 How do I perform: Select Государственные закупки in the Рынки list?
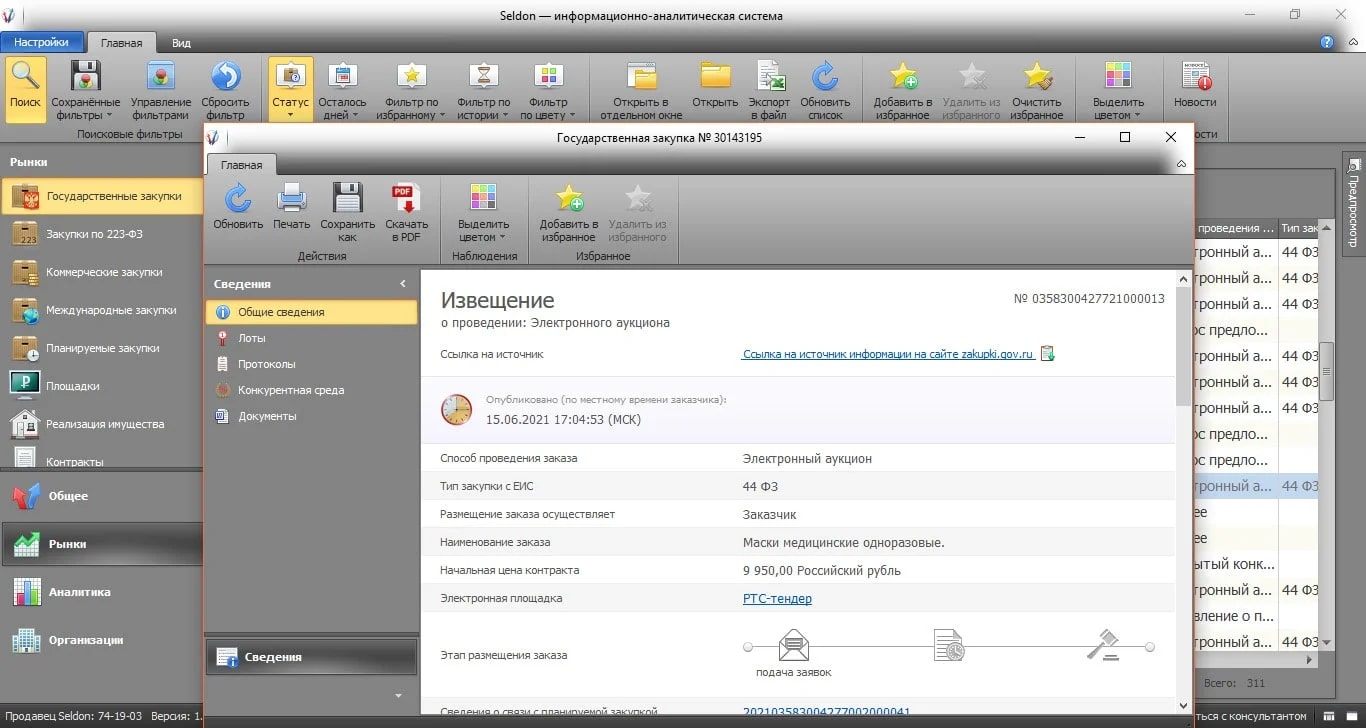102,197
